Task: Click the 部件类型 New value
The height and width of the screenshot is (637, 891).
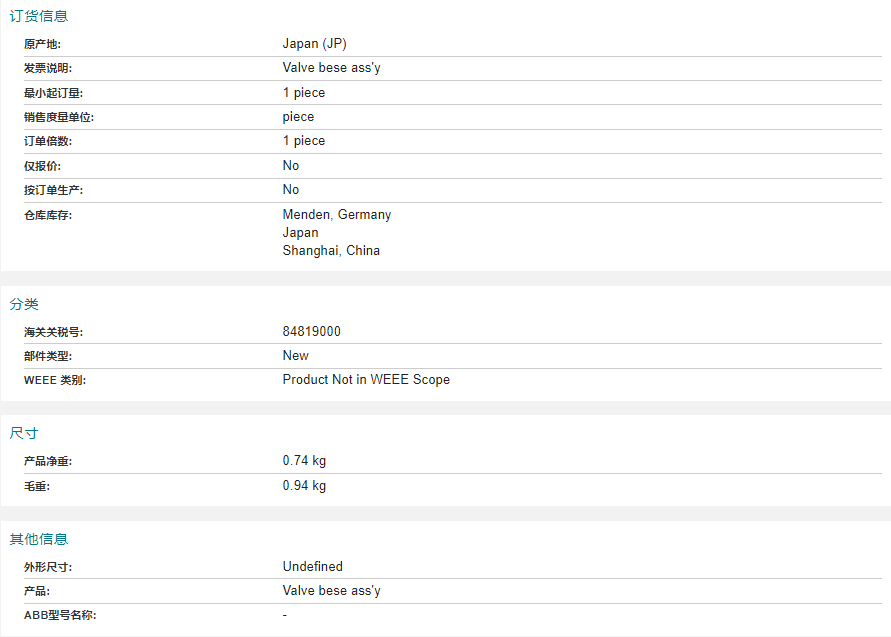Action: pyautogui.click(x=295, y=356)
